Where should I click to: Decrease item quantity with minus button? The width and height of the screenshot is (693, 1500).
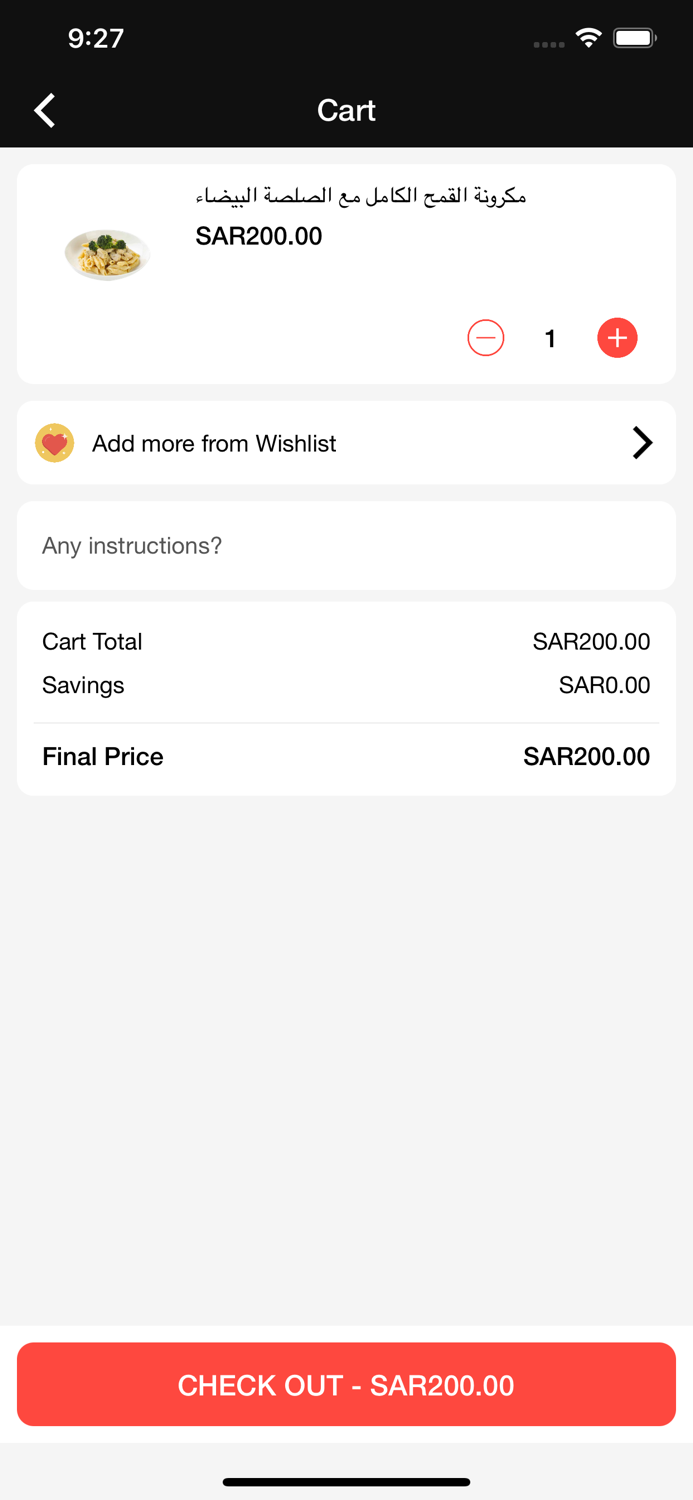tap(486, 338)
